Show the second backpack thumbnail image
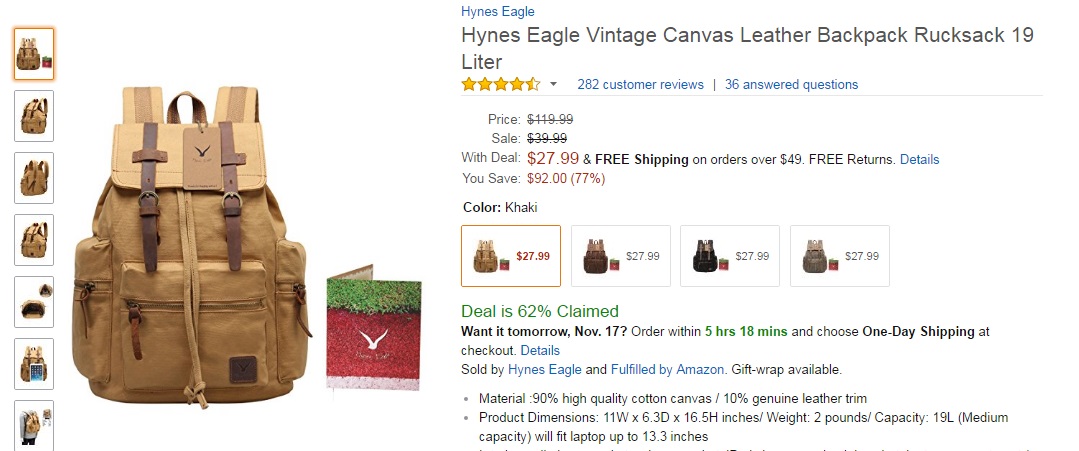Viewport: 1079px width, 451px height. click(34, 116)
